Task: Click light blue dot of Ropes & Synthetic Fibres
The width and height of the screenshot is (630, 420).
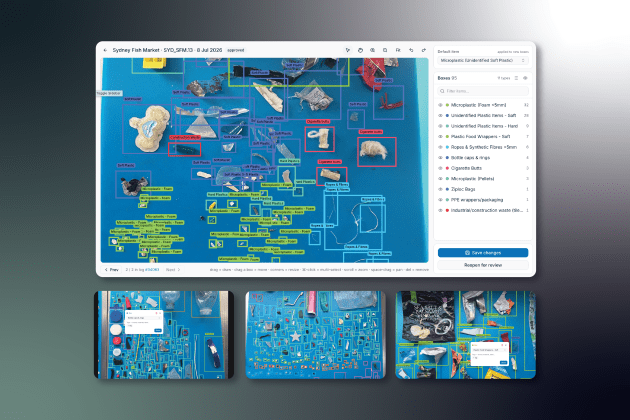Action: tap(447, 147)
